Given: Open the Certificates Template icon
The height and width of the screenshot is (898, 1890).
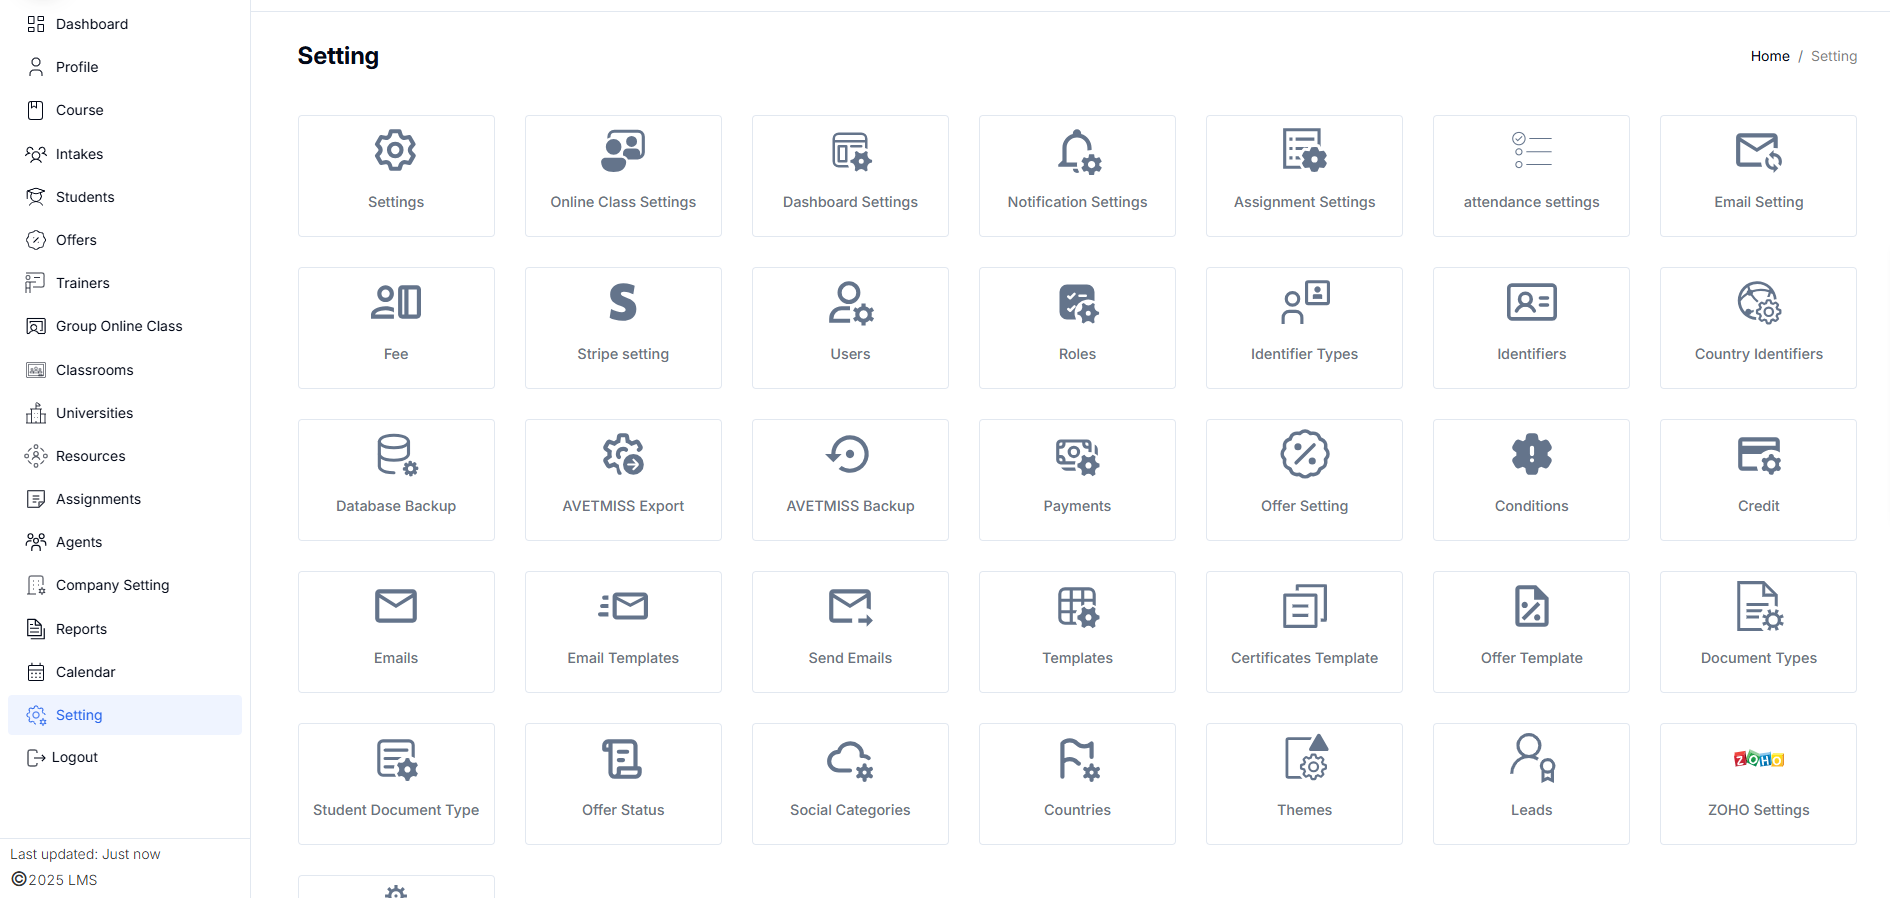Looking at the screenshot, I should tap(1304, 607).
